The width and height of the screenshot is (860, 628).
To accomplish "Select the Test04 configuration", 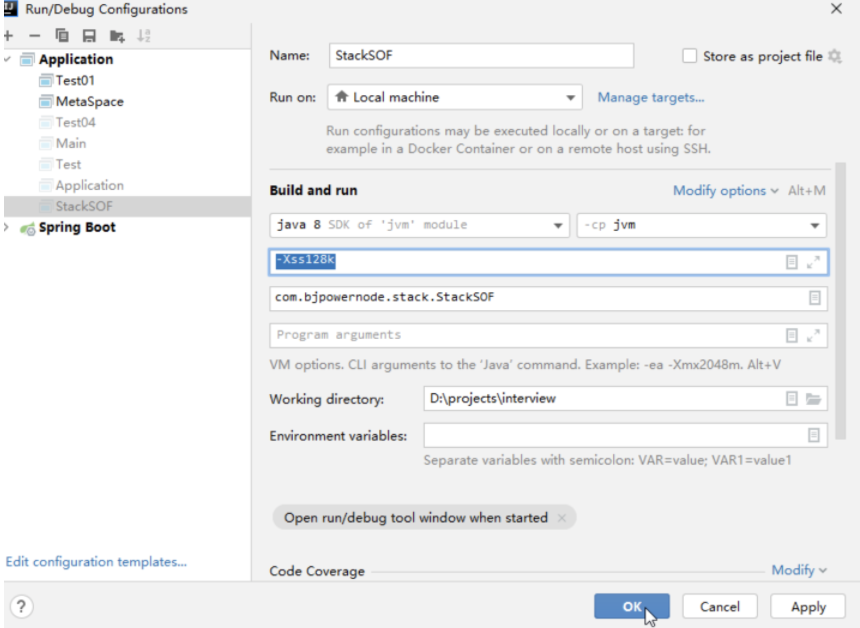I will coord(75,122).
